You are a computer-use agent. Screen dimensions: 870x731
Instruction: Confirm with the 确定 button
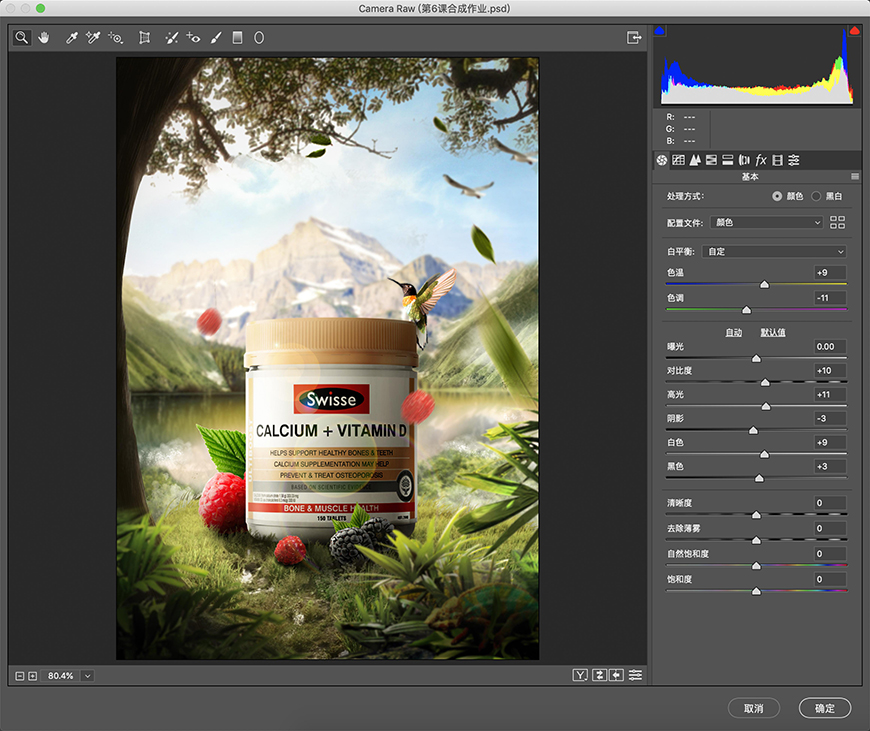tap(825, 708)
